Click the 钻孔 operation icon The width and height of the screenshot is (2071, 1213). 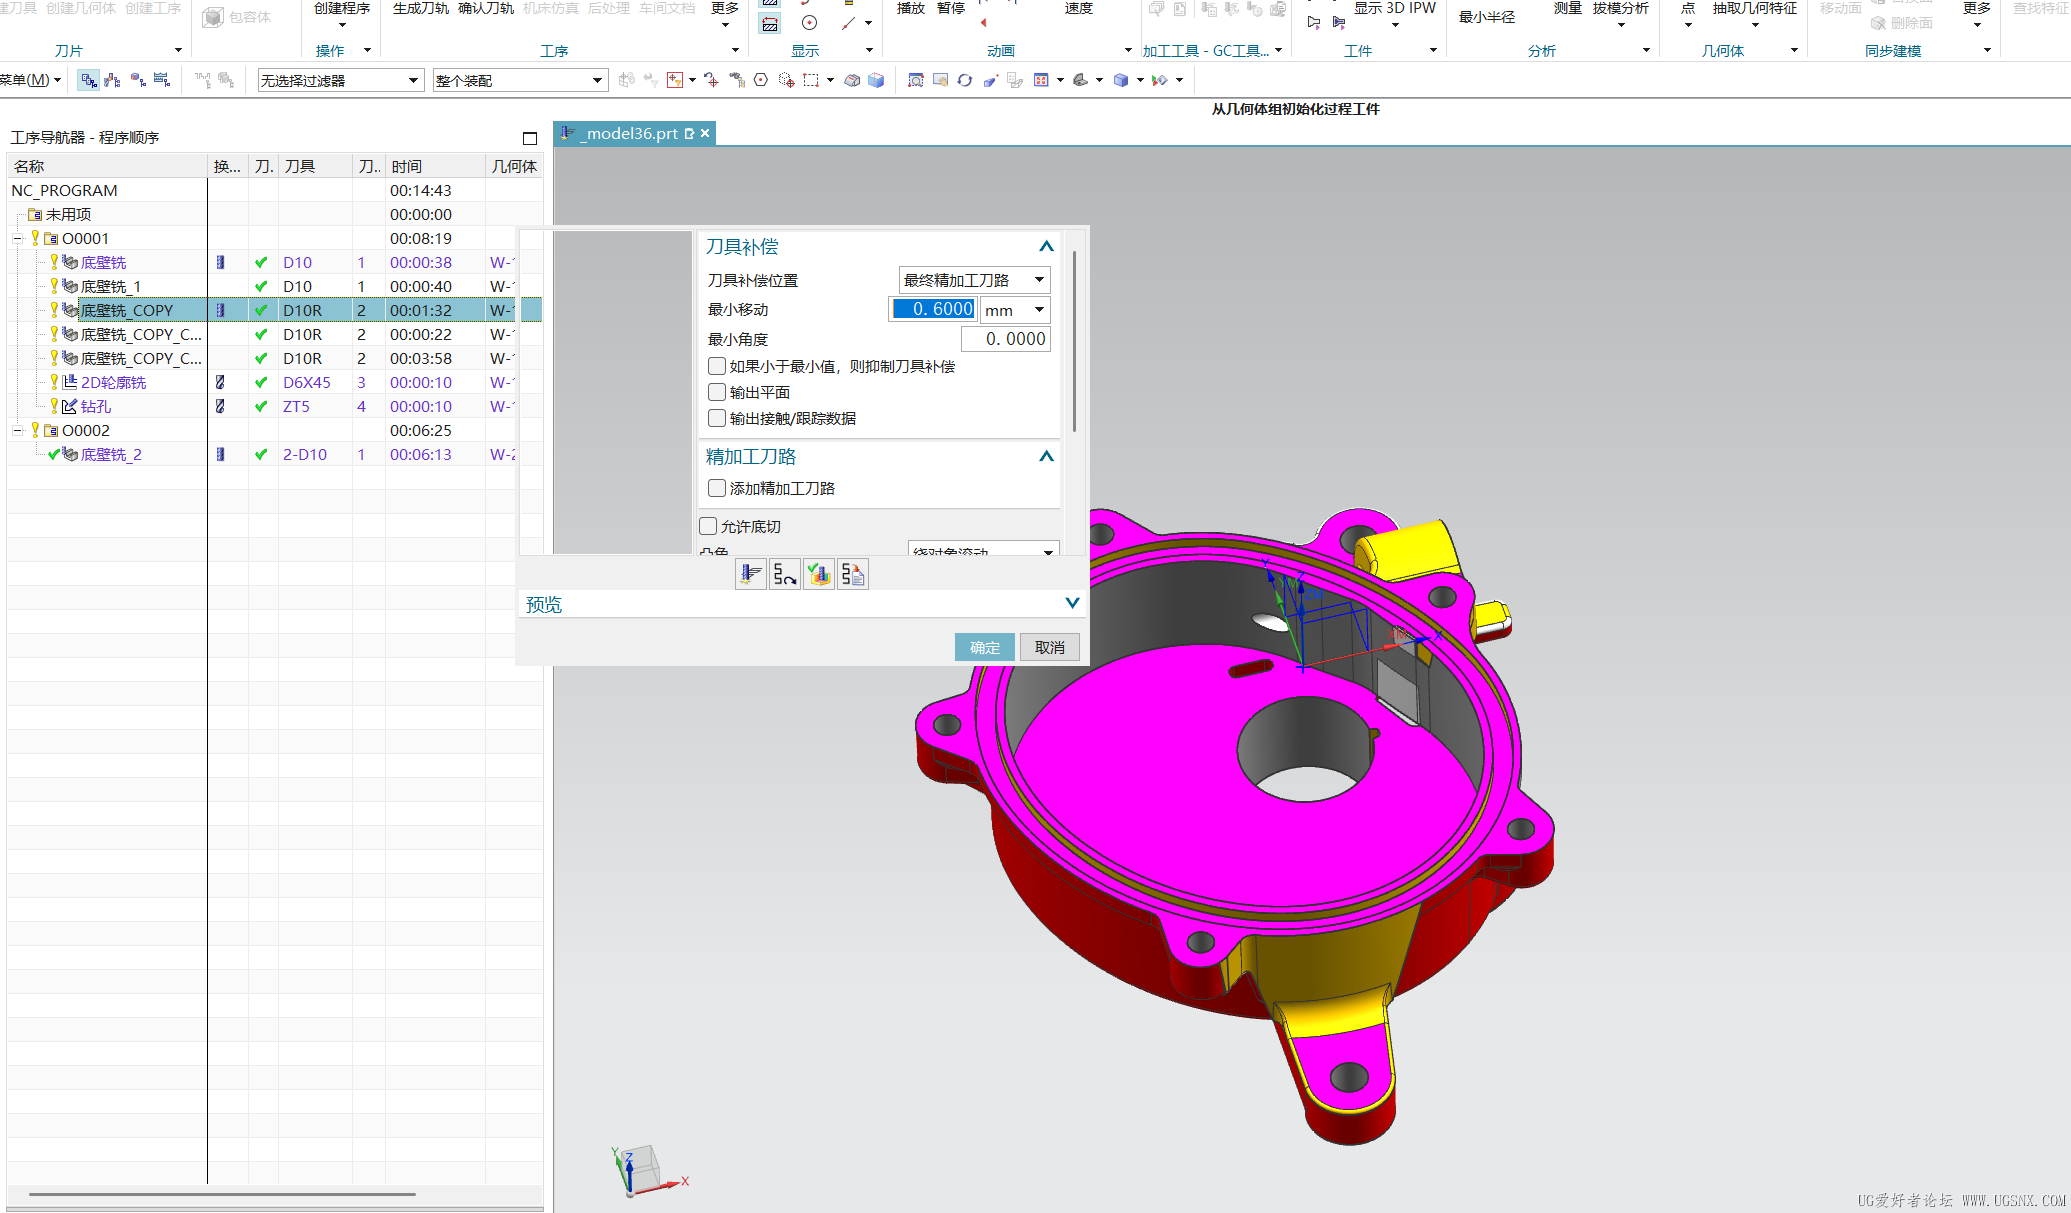(x=70, y=406)
